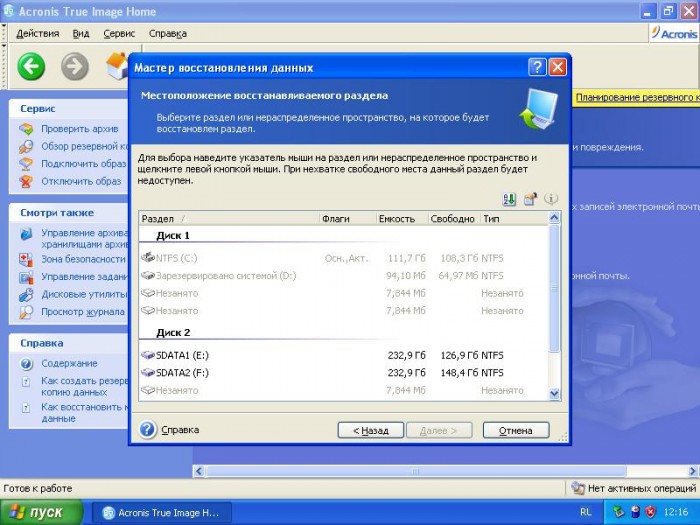Screen dimensions: 700x525
Task: Sort list by the Свободно column header
Action: 454,219
